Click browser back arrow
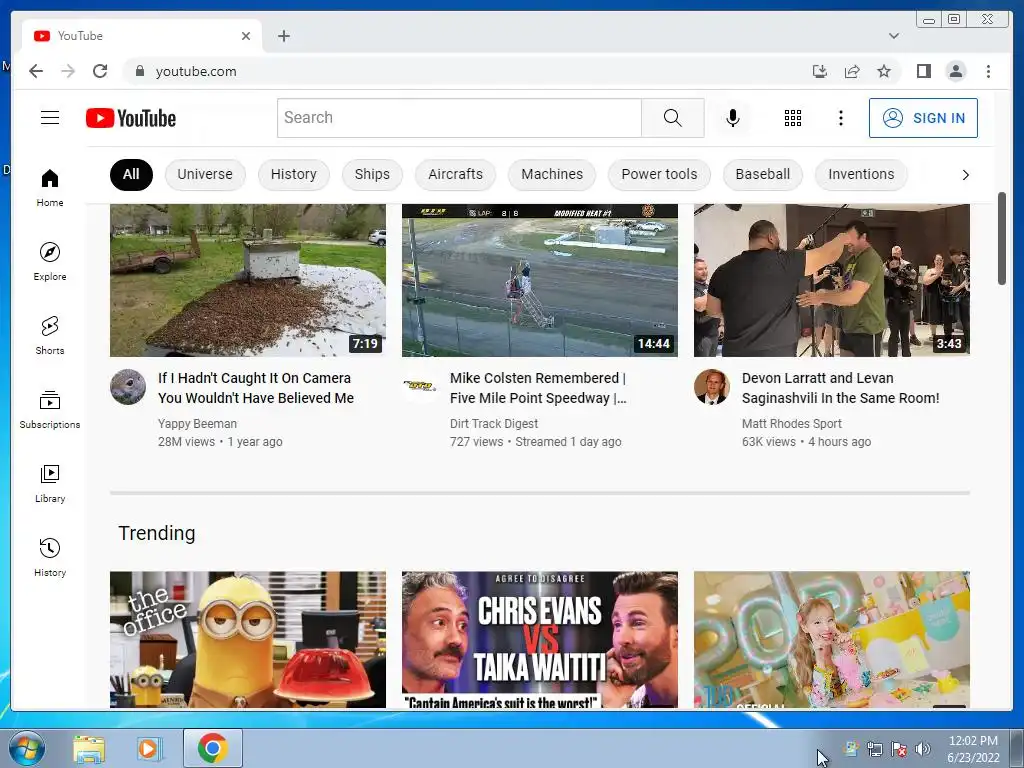The image size is (1024, 768). pos(36,71)
